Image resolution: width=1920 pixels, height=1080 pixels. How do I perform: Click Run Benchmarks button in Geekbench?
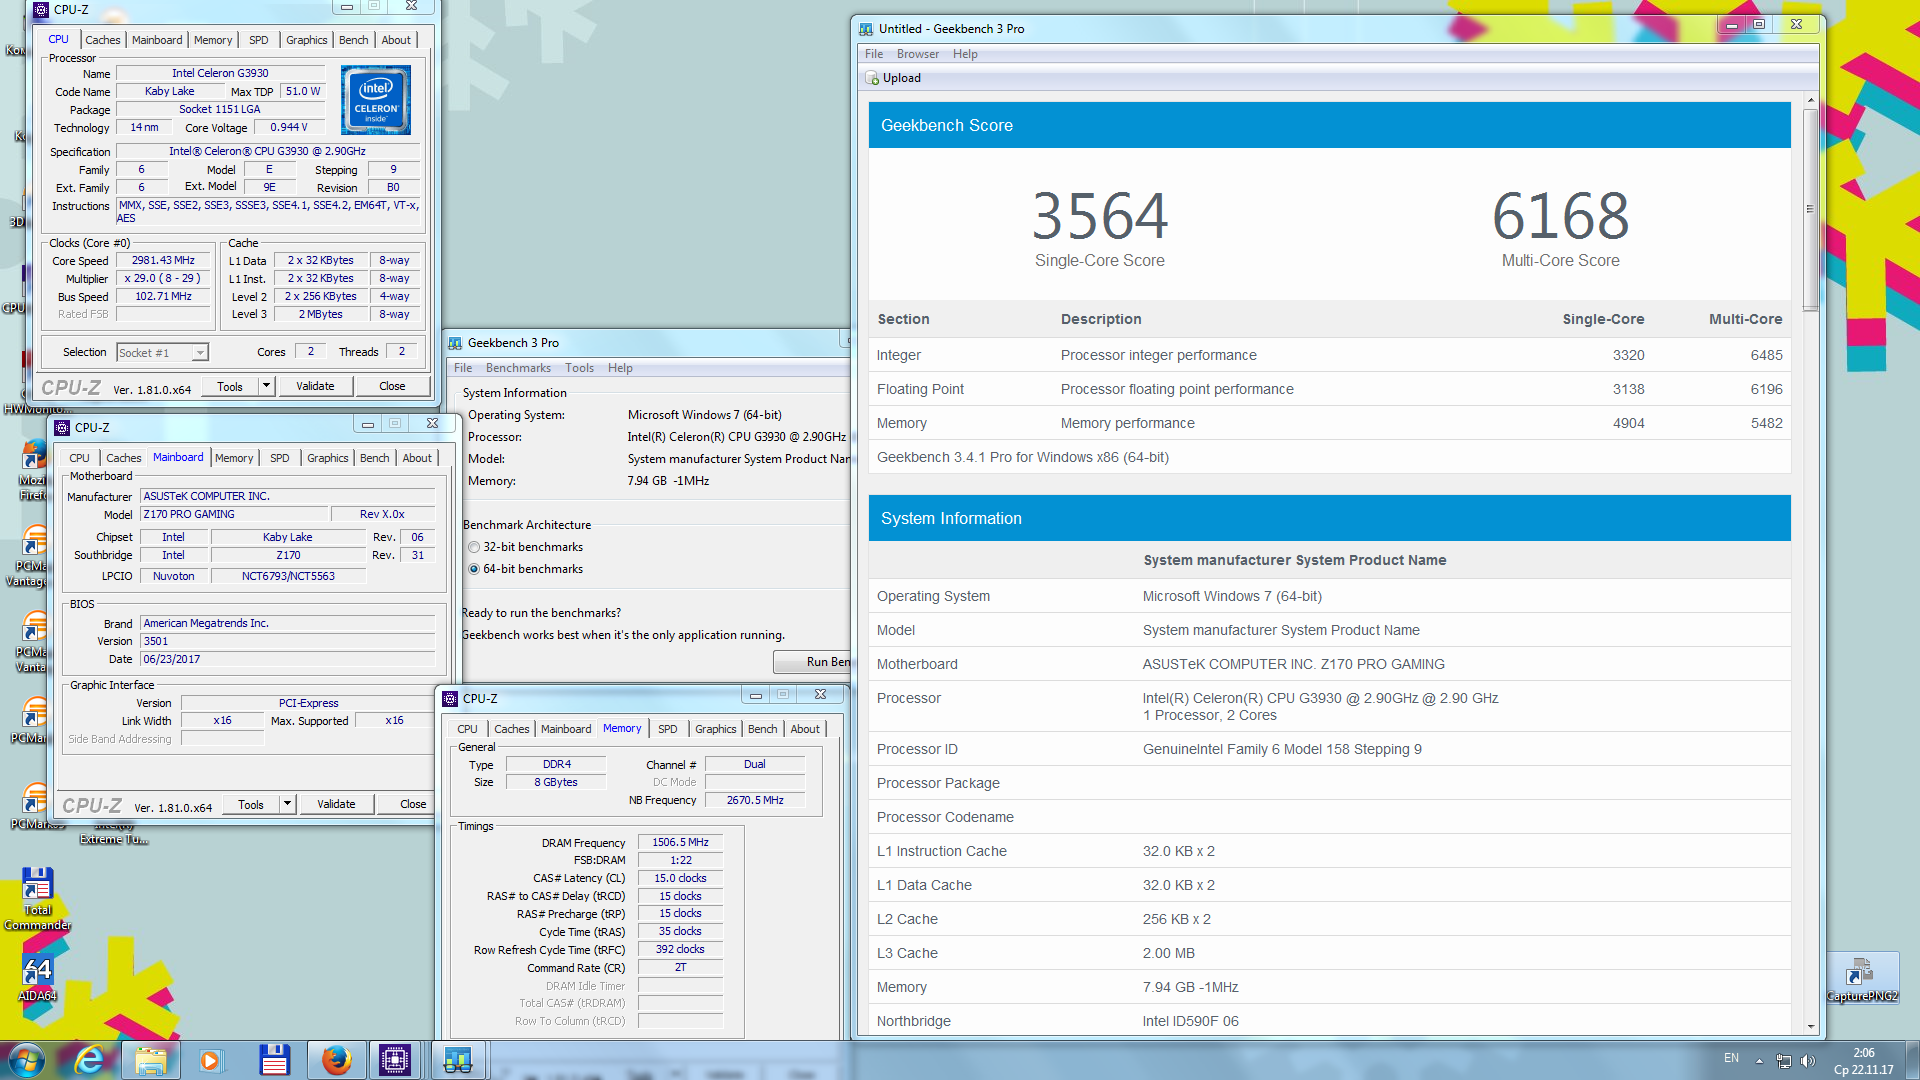(812, 662)
